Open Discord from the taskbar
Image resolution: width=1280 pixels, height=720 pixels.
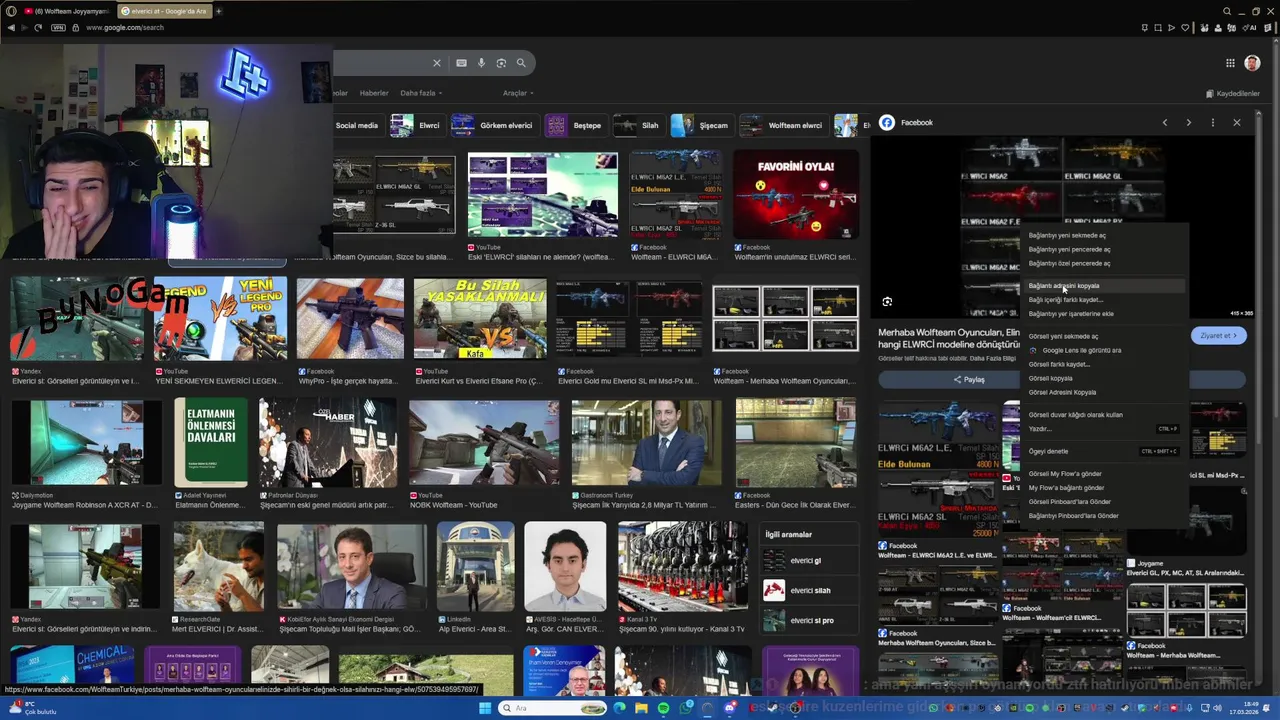pyautogui.click(x=731, y=708)
